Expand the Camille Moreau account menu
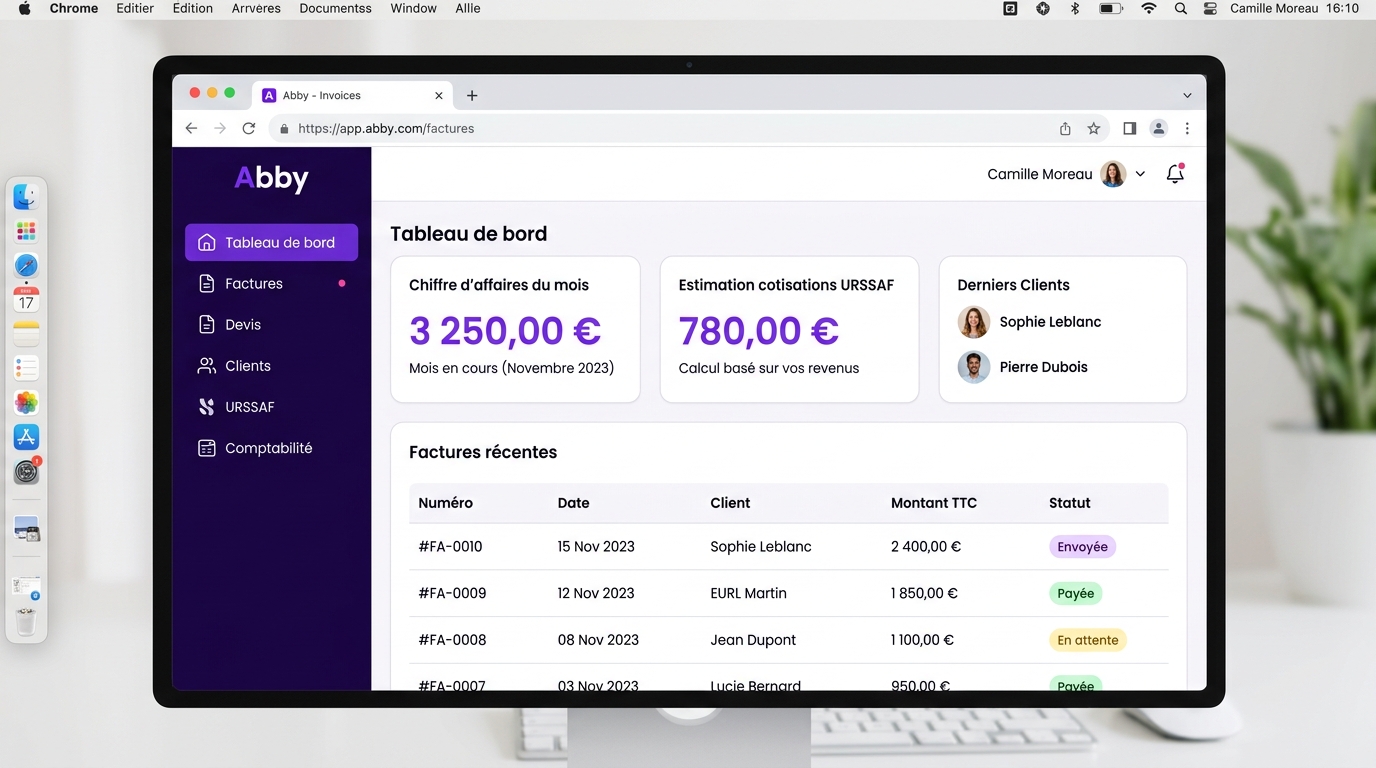The height and width of the screenshot is (768, 1376). pos(1140,174)
